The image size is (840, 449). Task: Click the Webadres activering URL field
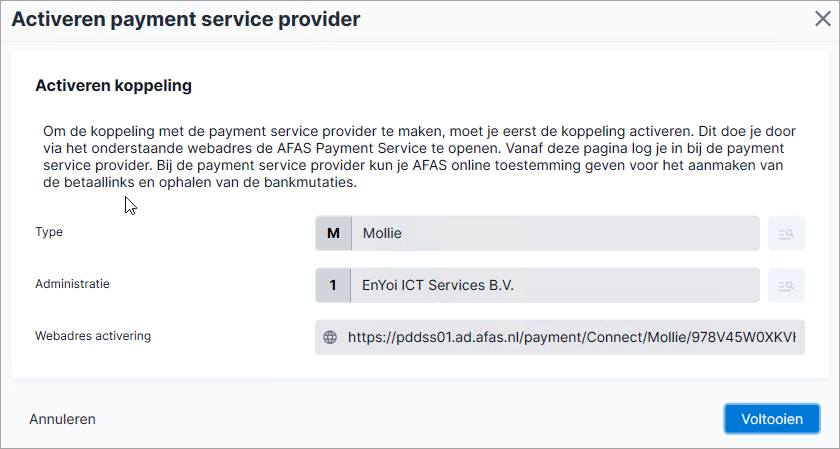560,337
